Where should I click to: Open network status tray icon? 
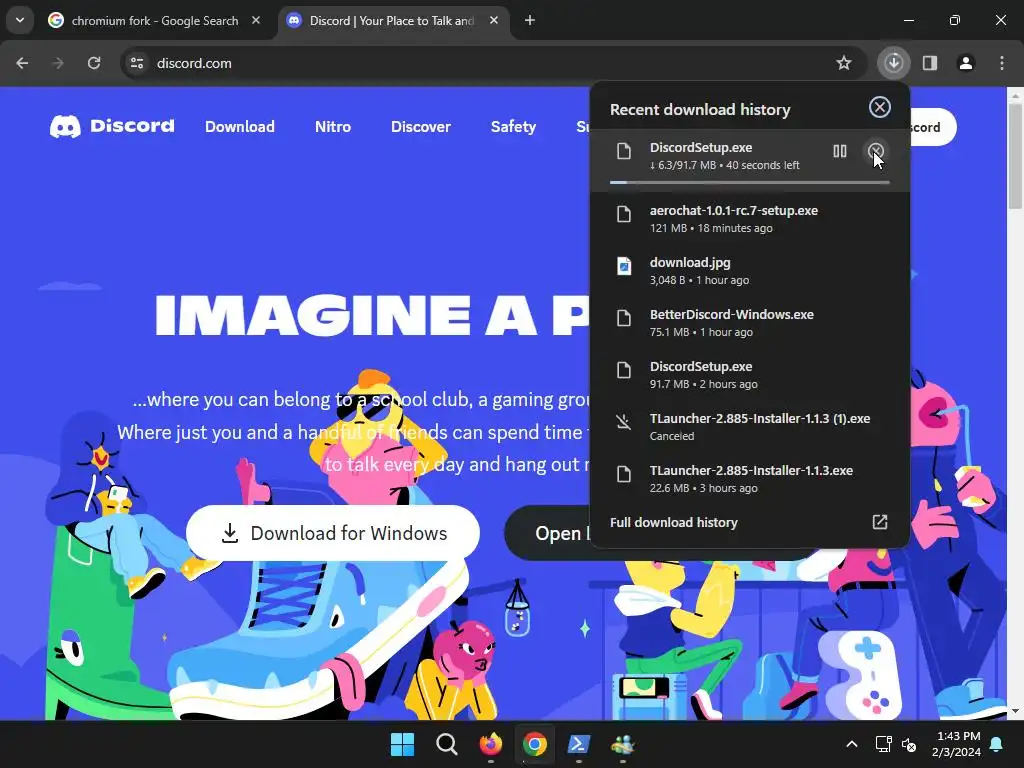(x=884, y=744)
